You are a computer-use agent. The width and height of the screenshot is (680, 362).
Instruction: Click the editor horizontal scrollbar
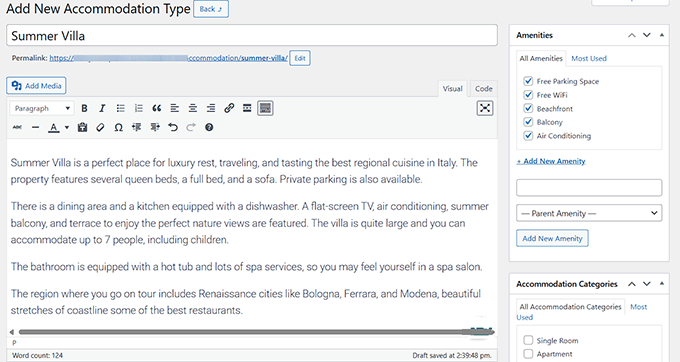pyautogui.click(x=256, y=332)
